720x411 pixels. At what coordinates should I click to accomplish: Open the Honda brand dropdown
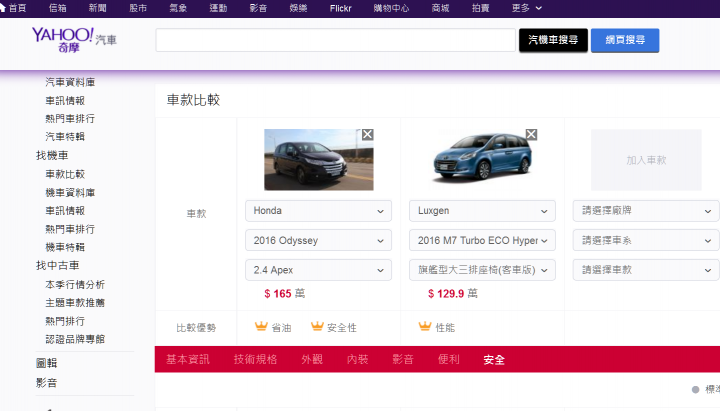click(318, 211)
